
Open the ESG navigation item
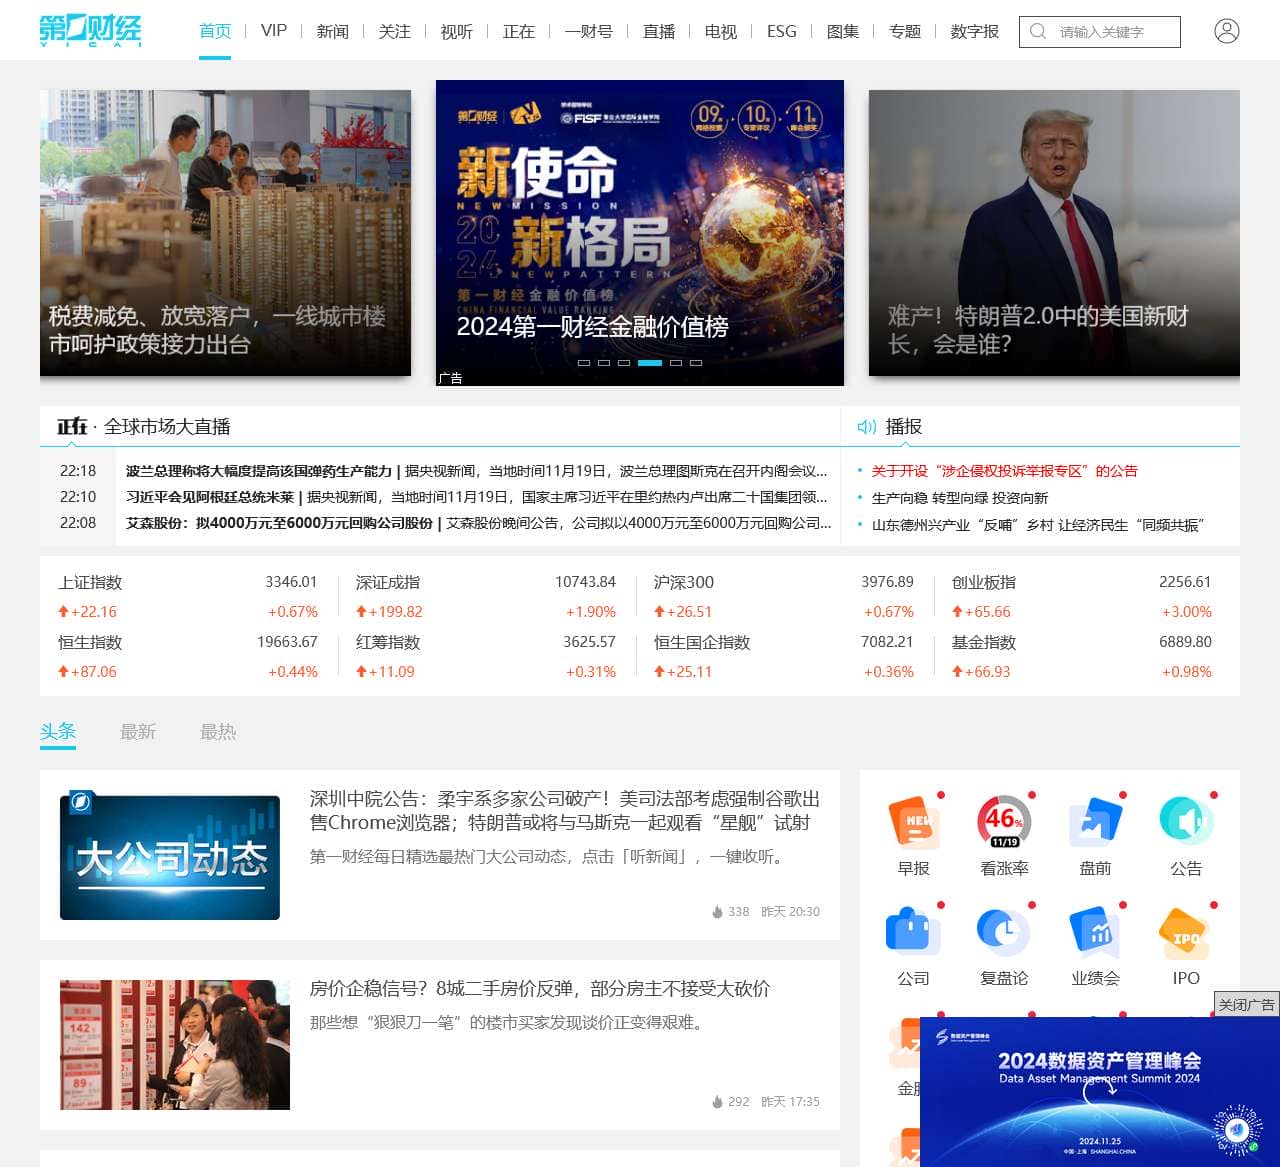pyautogui.click(x=782, y=31)
